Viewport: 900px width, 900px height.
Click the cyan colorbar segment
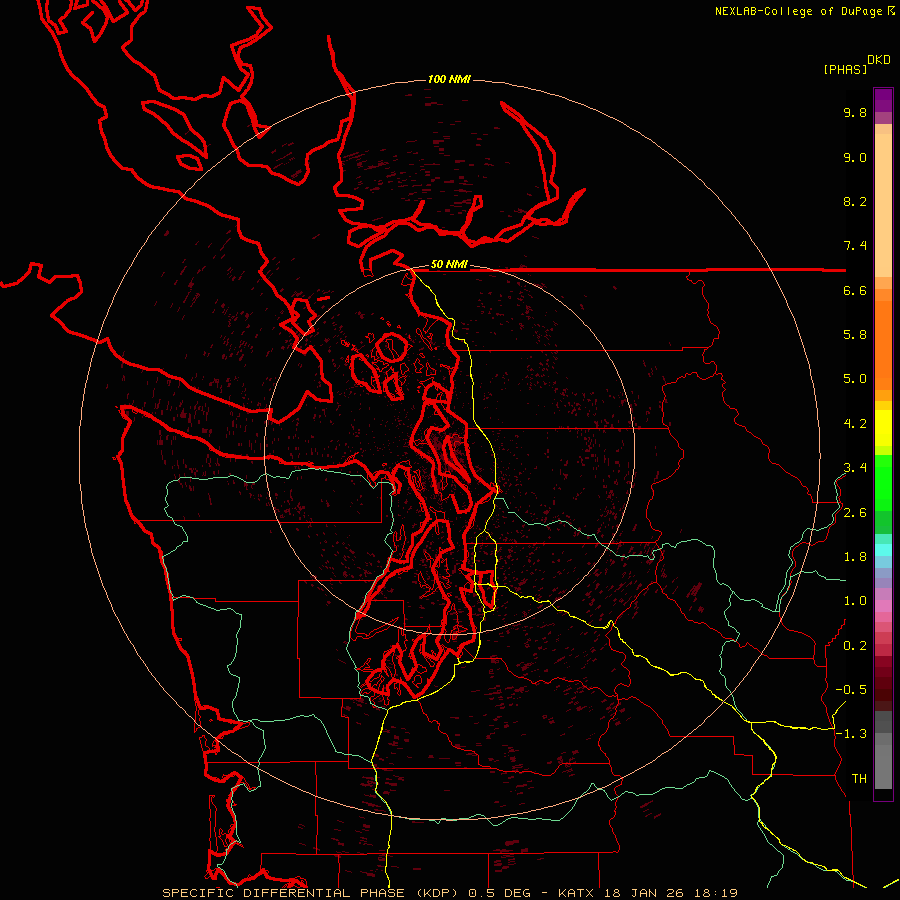883,549
